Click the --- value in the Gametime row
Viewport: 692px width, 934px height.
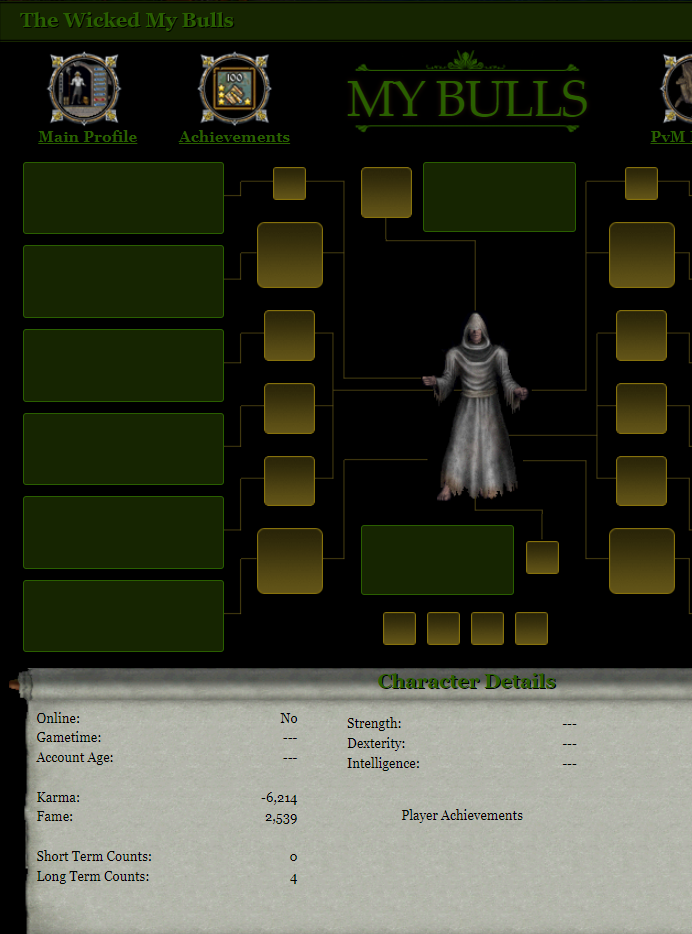tap(290, 738)
